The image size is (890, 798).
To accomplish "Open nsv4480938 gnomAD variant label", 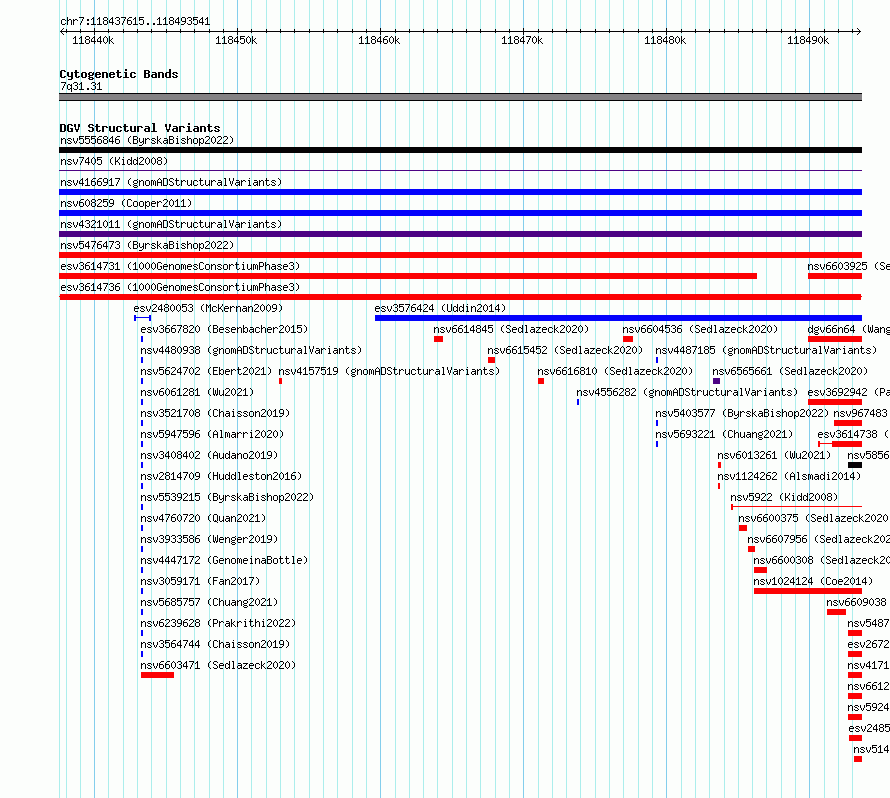I will click(x=251, y=350).
